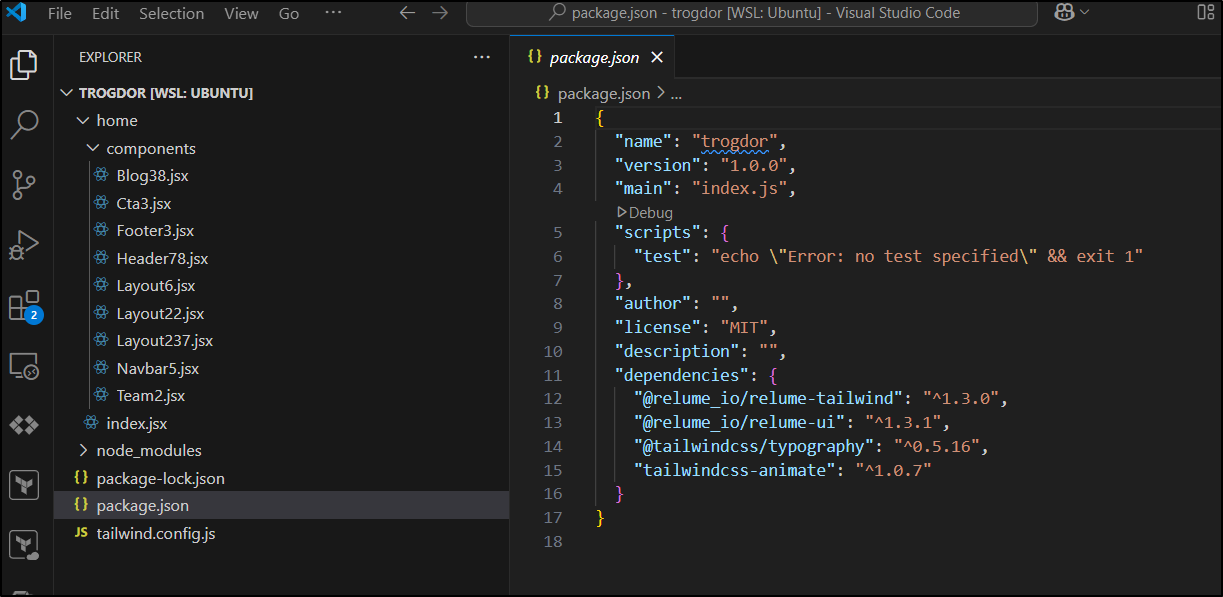The width and height of the screenshot is (1223, 597).
Task: Open the Go menu
Action: tap(289, 13)
